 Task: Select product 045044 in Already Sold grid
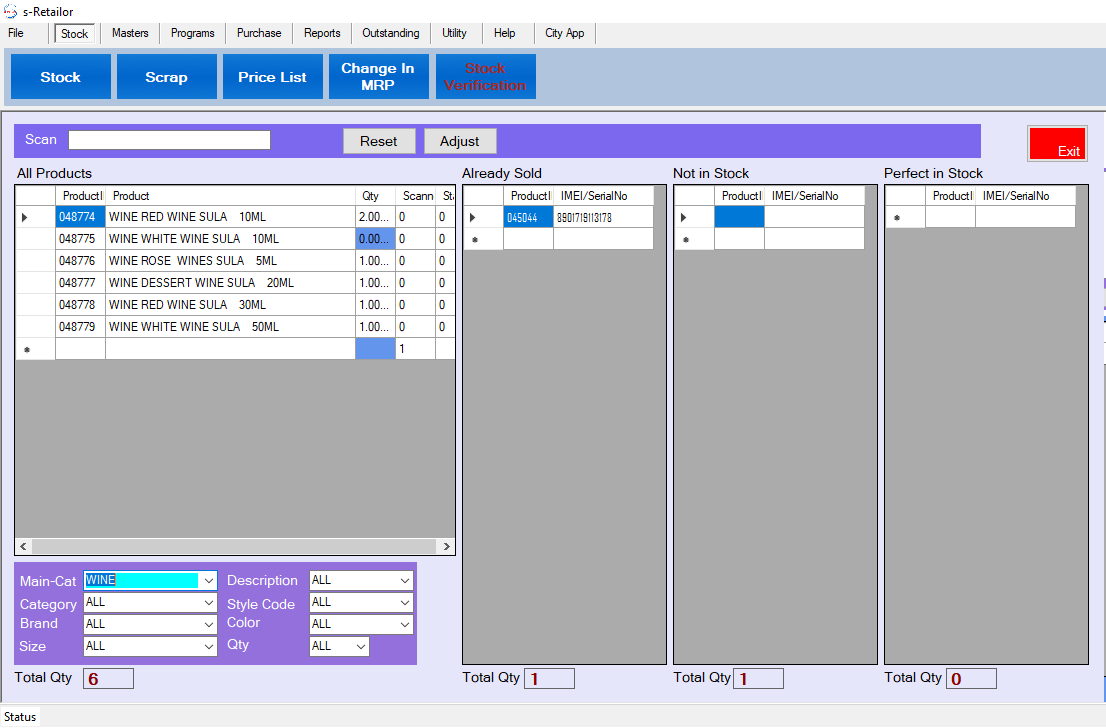pyautogui.click(x=527, y=218)
